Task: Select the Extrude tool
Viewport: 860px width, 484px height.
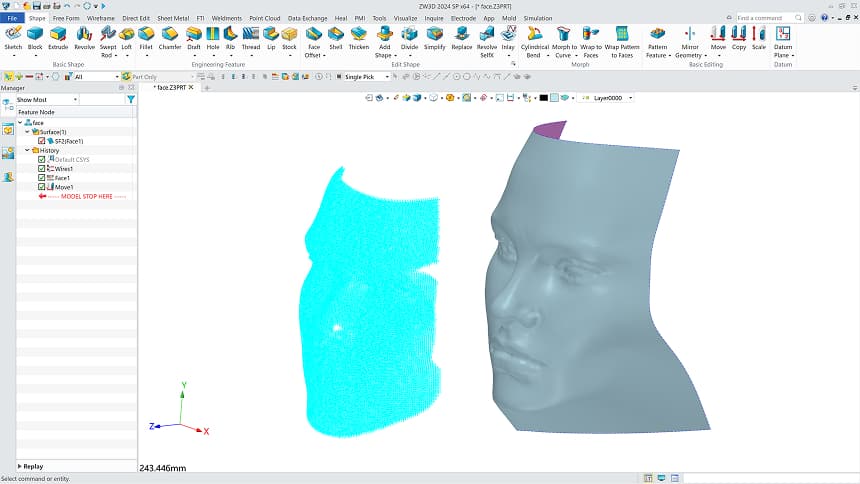Action: [59, 38]
